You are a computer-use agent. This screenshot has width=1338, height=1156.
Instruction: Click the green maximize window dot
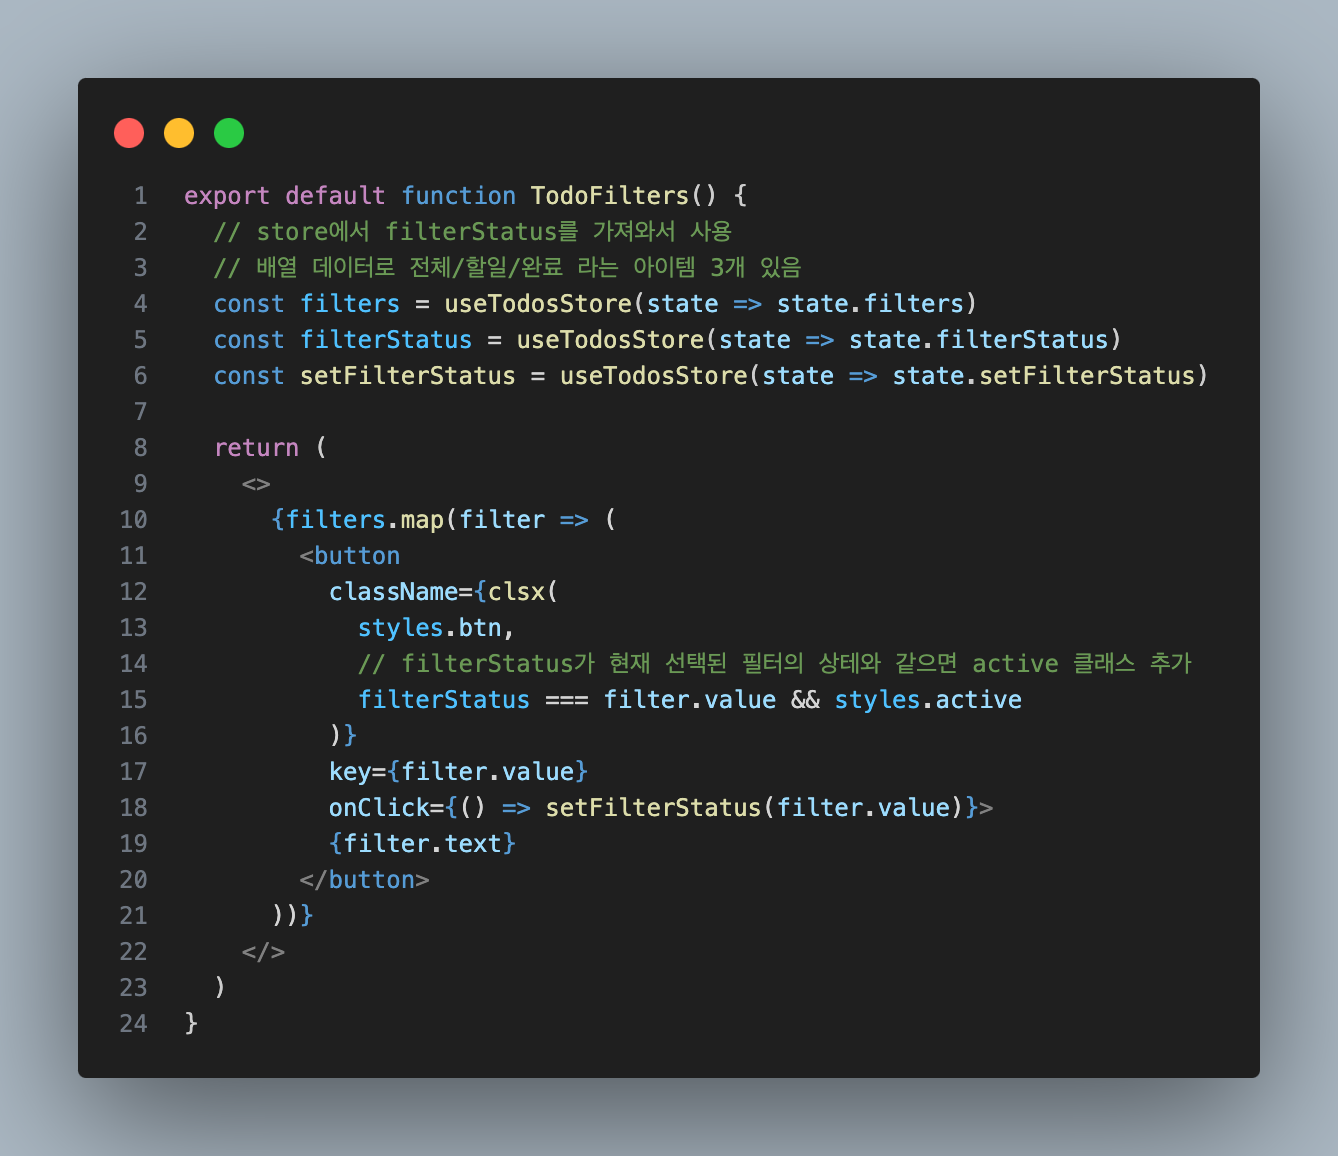tap(229, 133)
